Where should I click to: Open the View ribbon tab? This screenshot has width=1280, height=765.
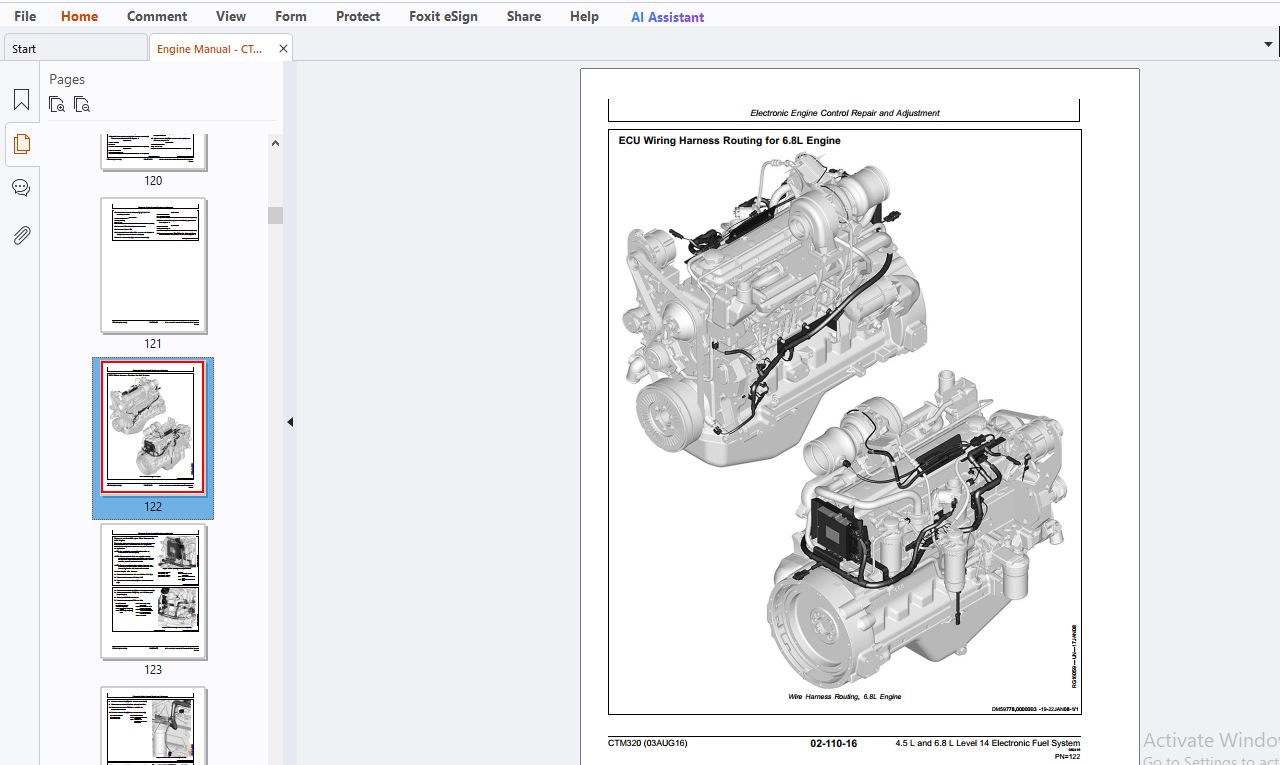pos(231,16)
